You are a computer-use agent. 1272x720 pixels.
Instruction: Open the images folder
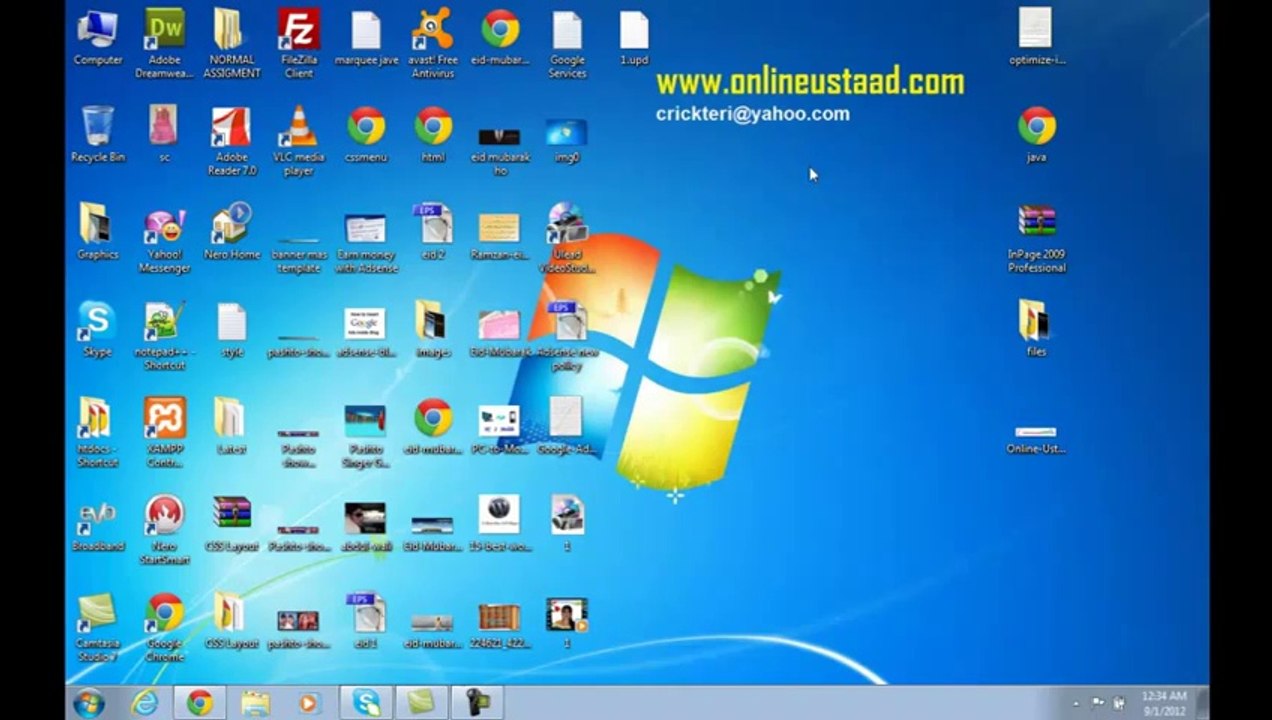click(433, 328)
